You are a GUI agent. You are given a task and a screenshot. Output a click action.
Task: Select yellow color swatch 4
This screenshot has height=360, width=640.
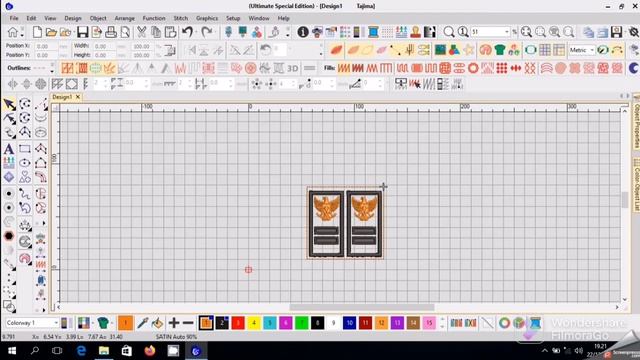point(254,323)
